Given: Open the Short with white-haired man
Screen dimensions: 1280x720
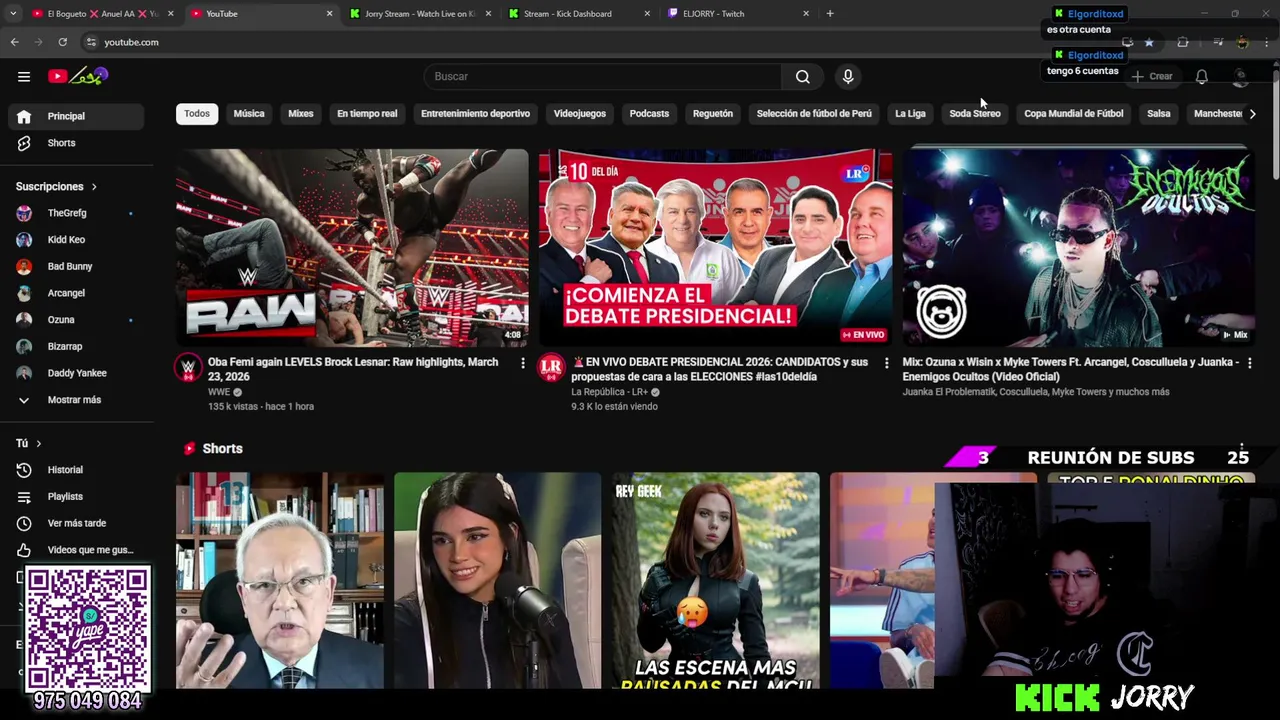Looking at the screenshot, I should click(280, 581).
